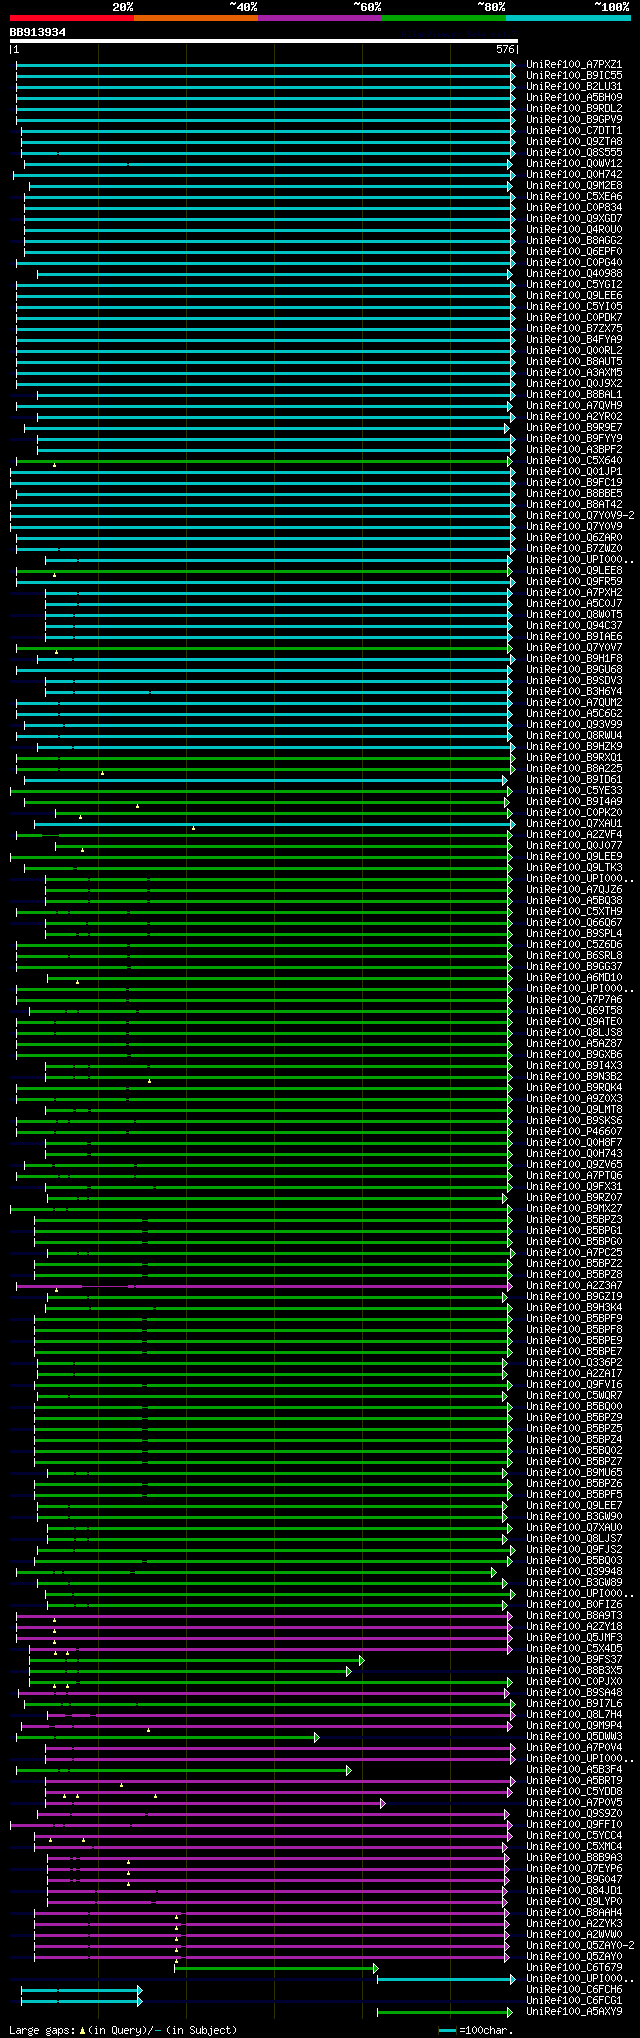Select hit label UniRef100_C6T679
Viewport: 640px width, 2038px height.
[x=574, y=1968]
